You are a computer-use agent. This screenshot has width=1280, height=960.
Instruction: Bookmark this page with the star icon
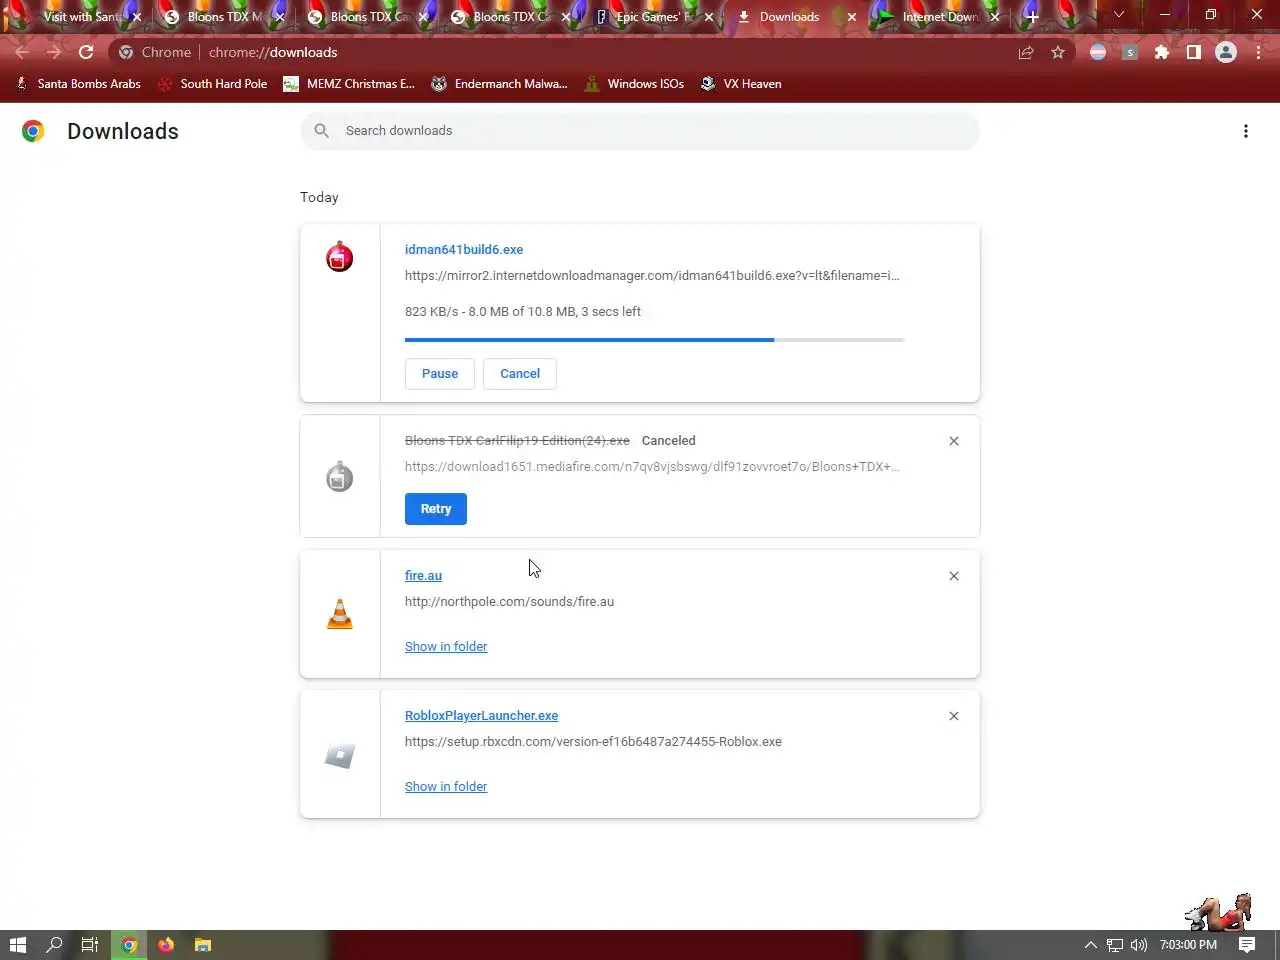tap(1058, 52)
